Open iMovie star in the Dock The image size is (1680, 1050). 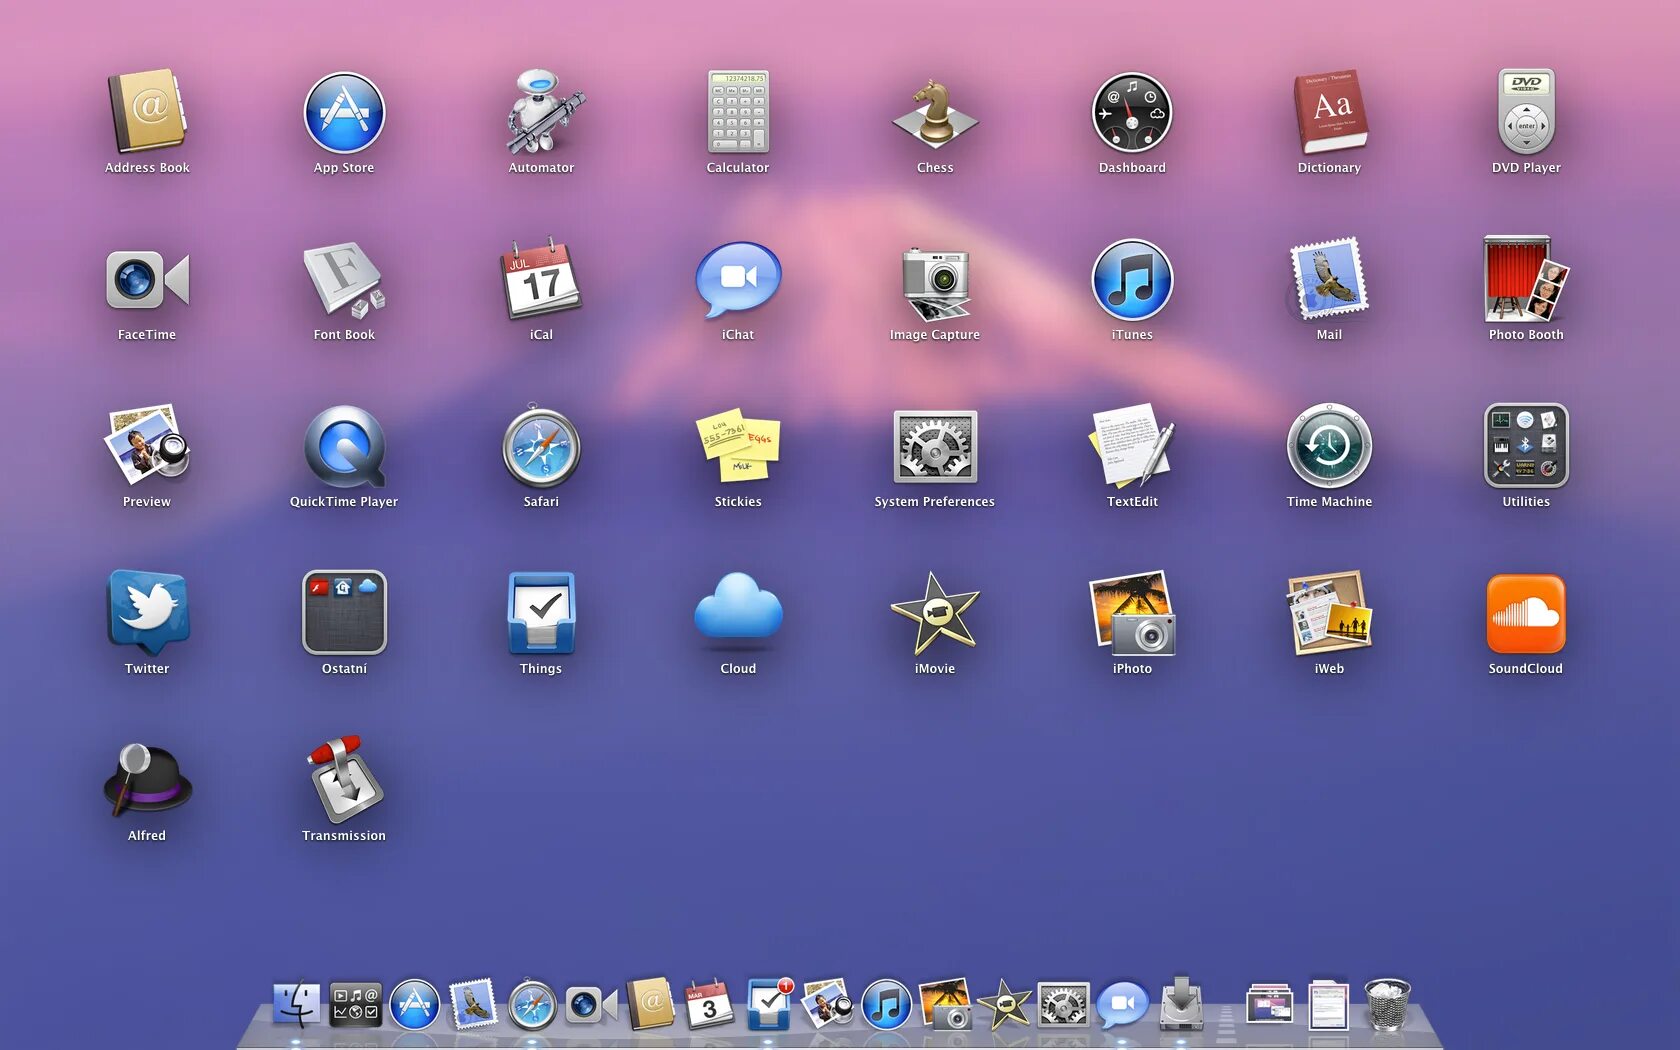(x=1004, y=1005)
